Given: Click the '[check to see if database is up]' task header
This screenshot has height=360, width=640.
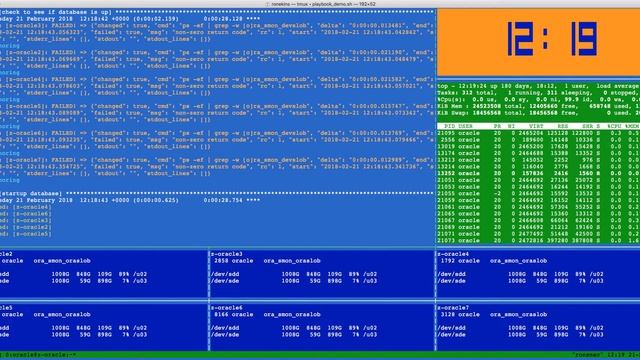Looking at the screenshot, I should point(56,12).
